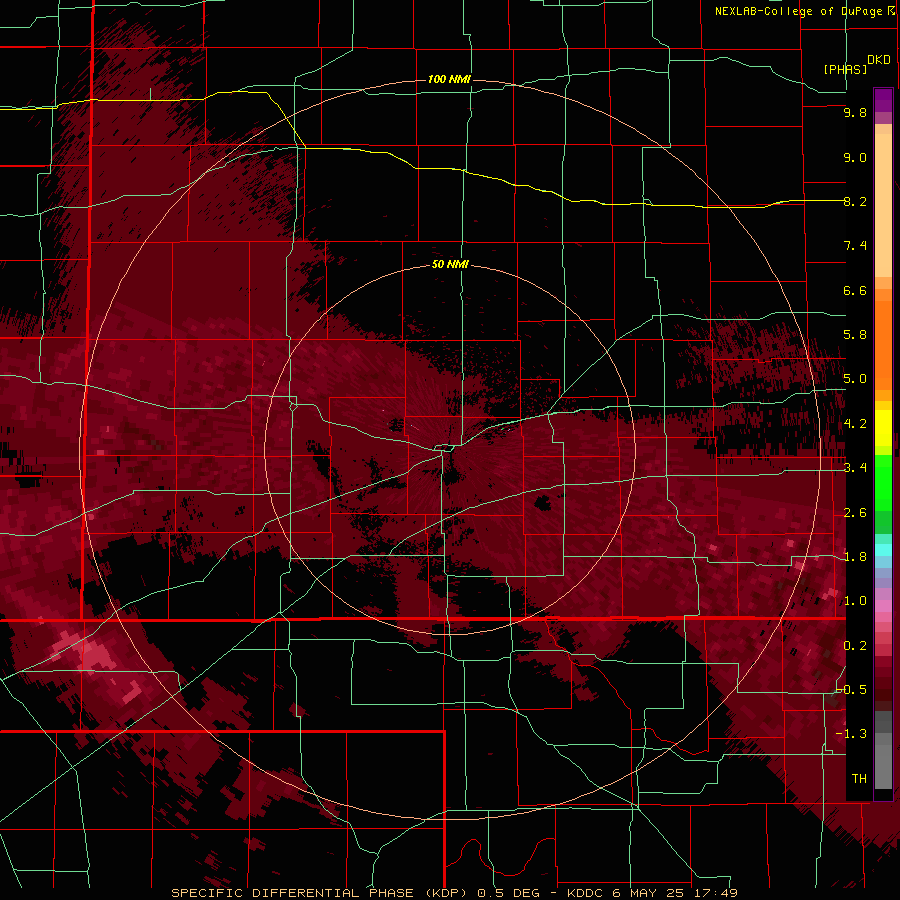
Task: Click the 50 NMI range ring label
Action: [450, 264]
